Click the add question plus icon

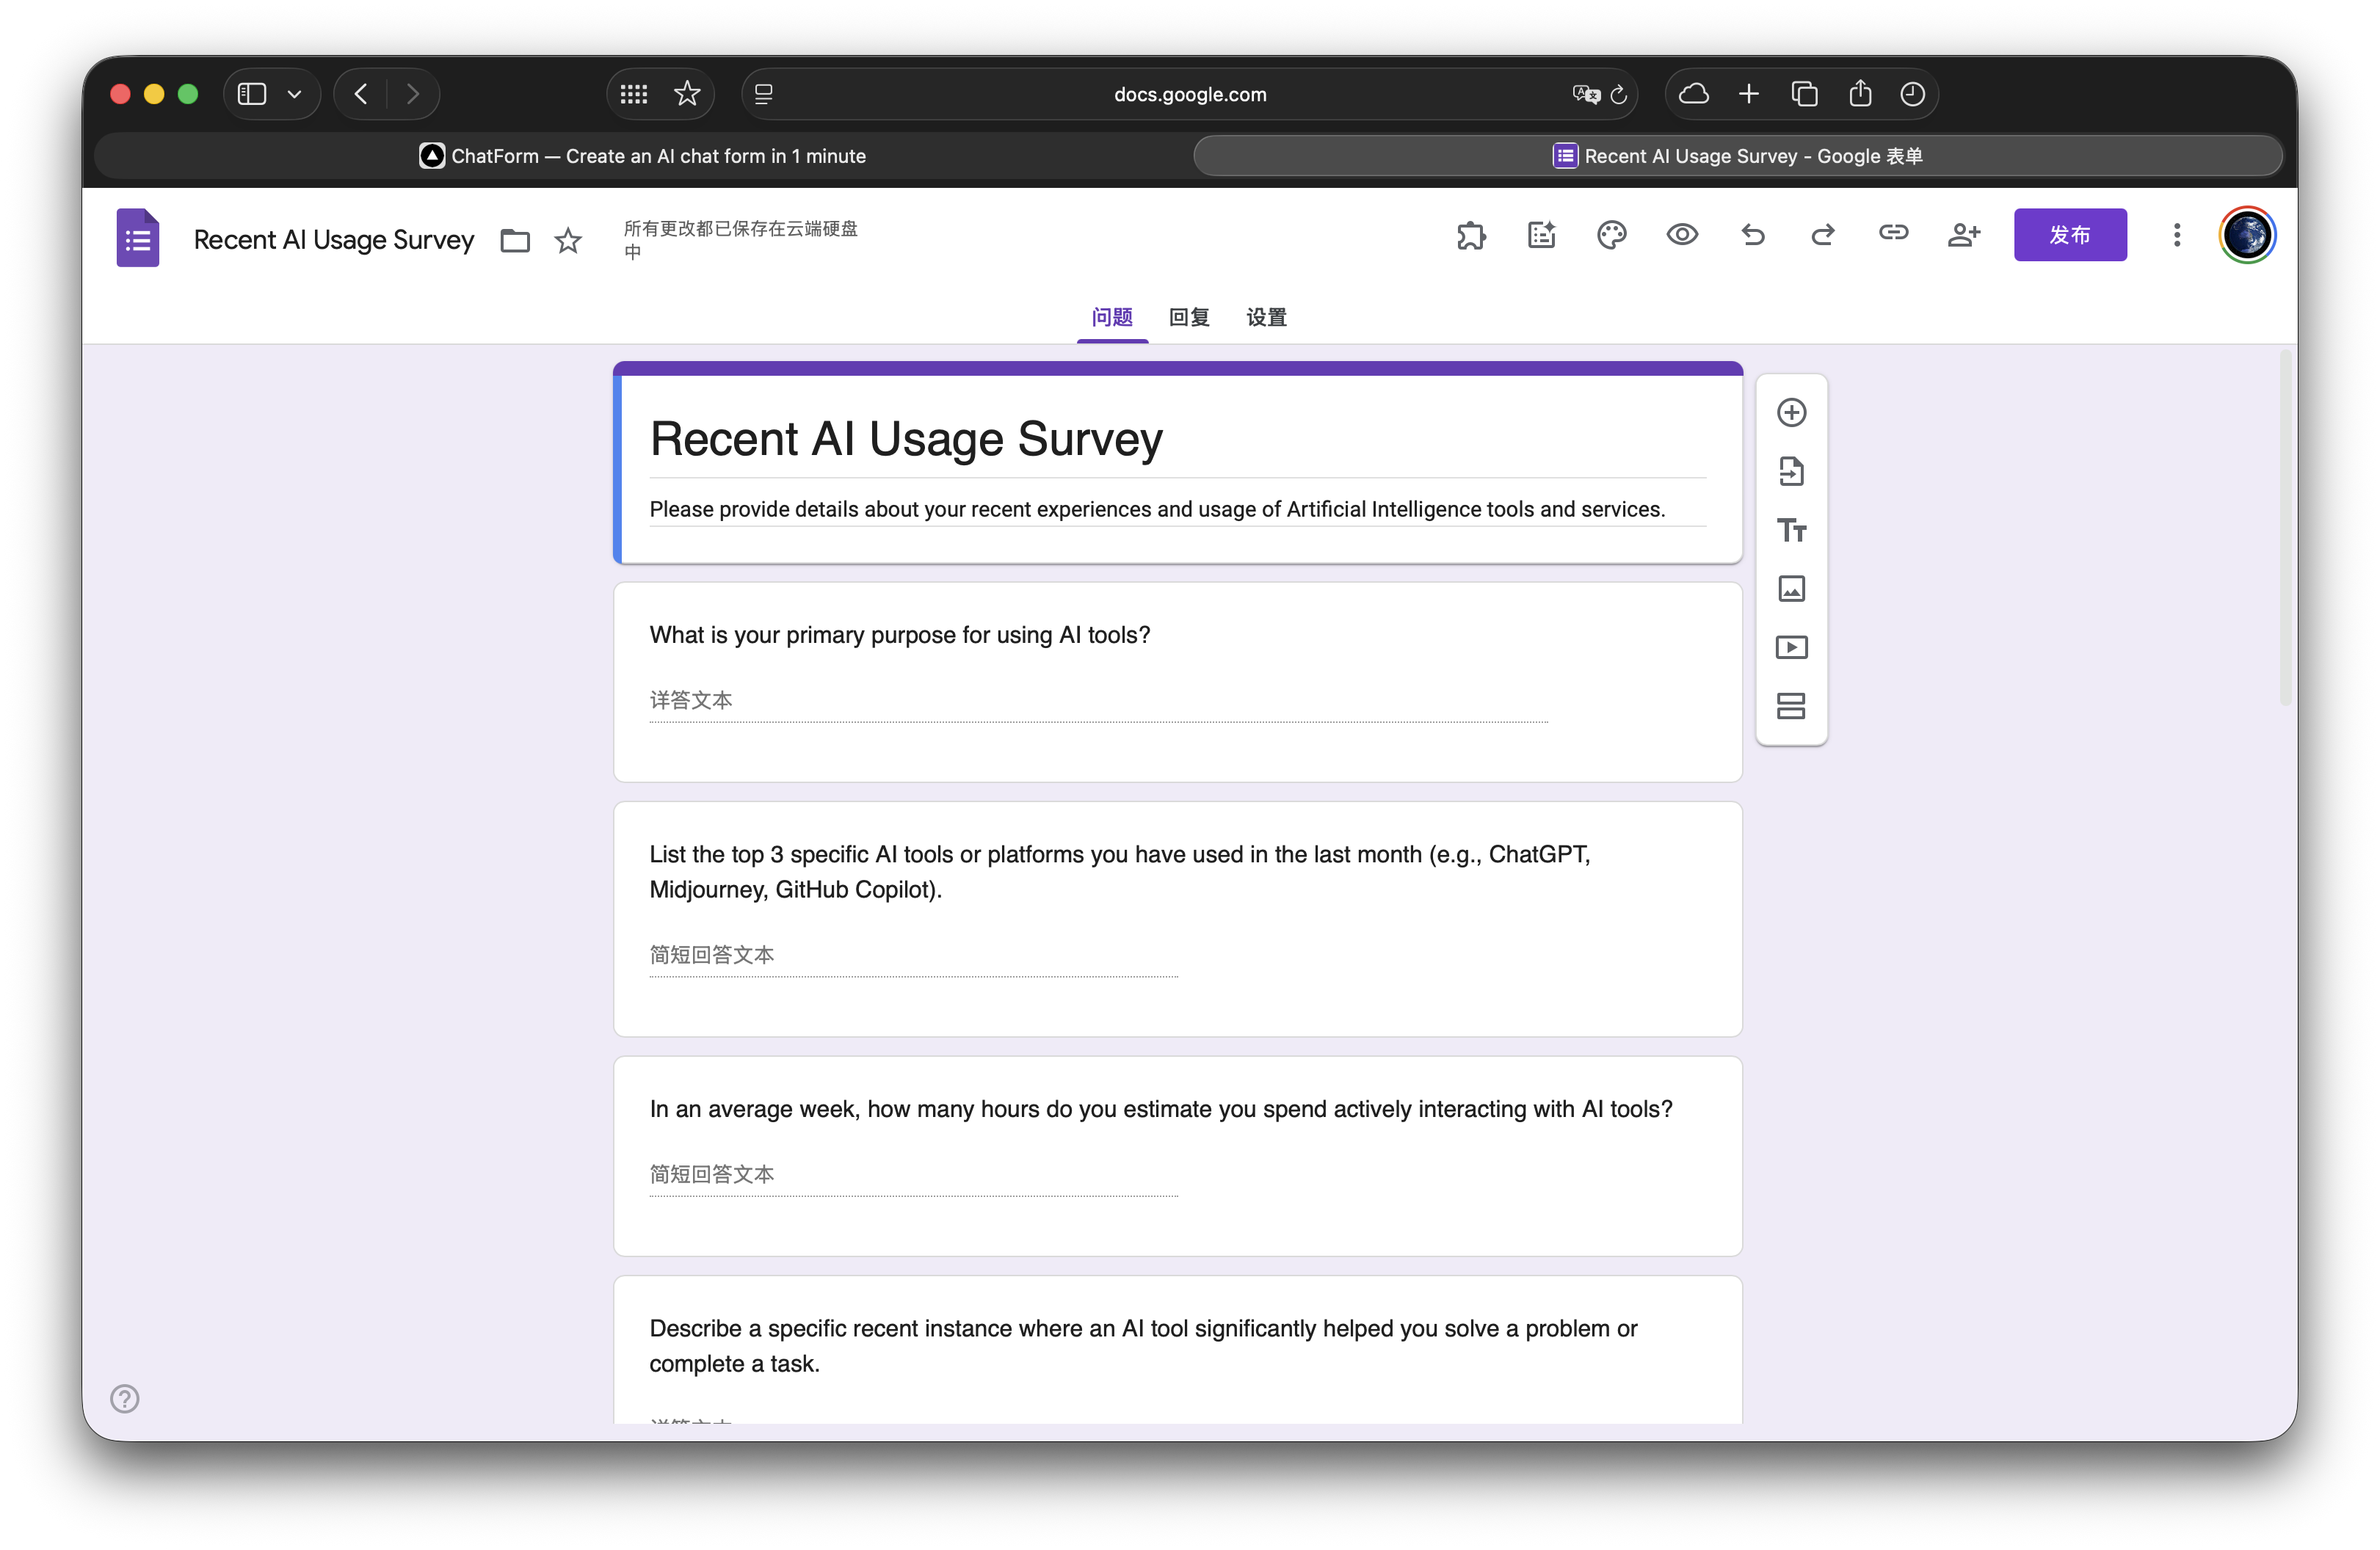1791,413
